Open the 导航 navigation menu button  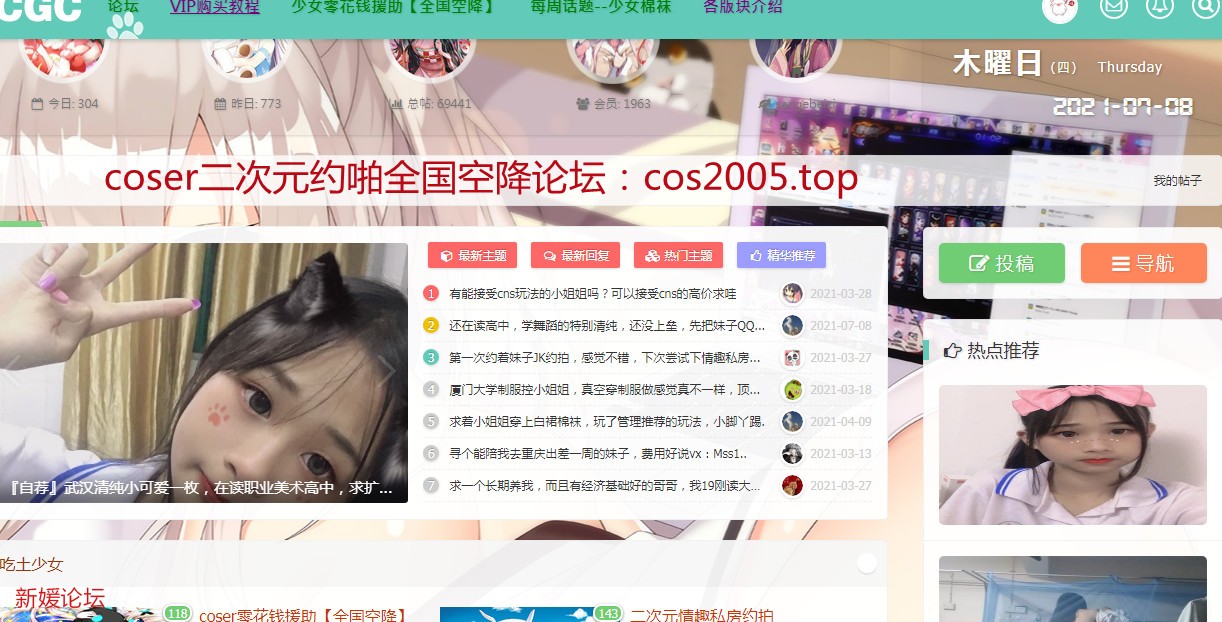pyautogui.click(x=1143, y=264)
